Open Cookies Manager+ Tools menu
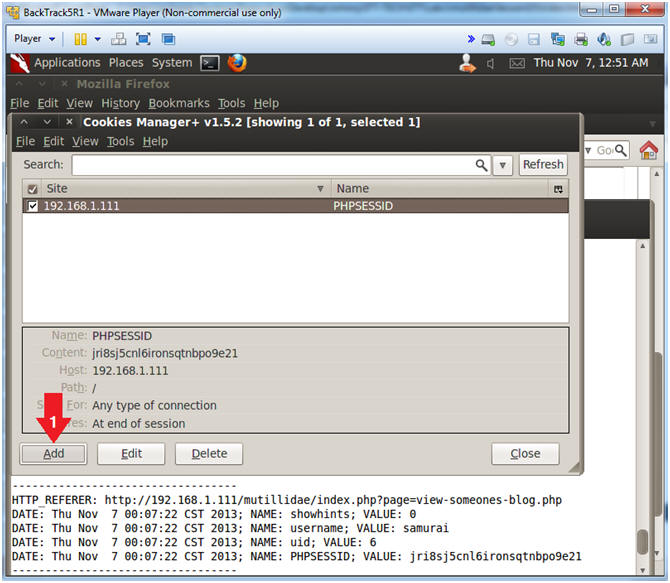Image resolution: width=670 pixels, height=583 pixels. click(x=120, y=141)
